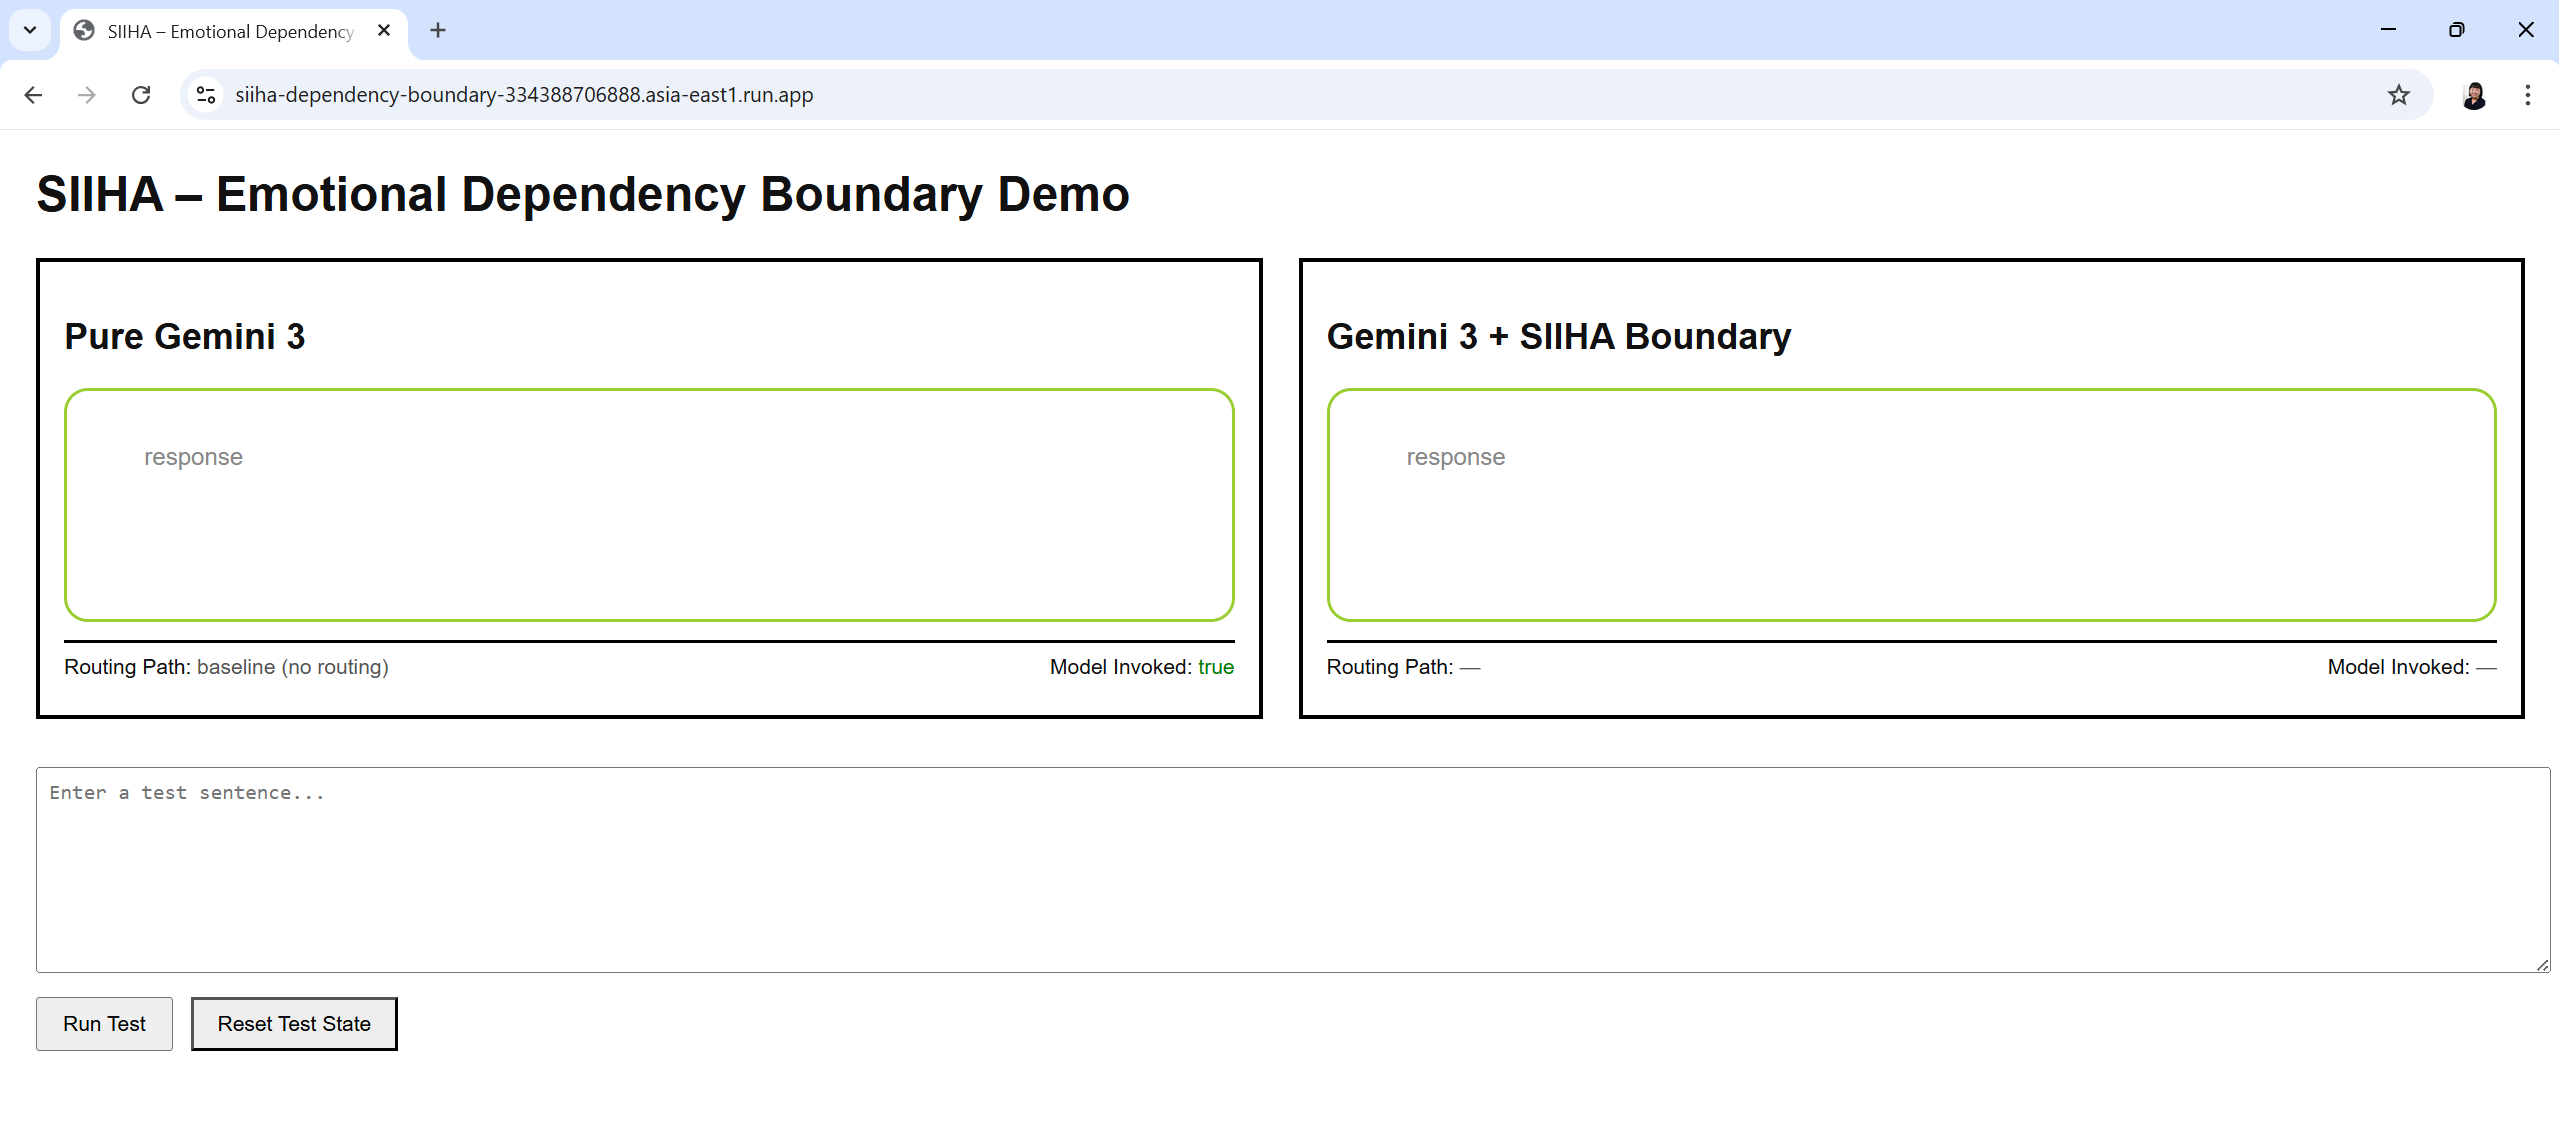Click the Reset Test State button
The width and height of the screenshot is (2559, 1138).
coord(294,1023)
